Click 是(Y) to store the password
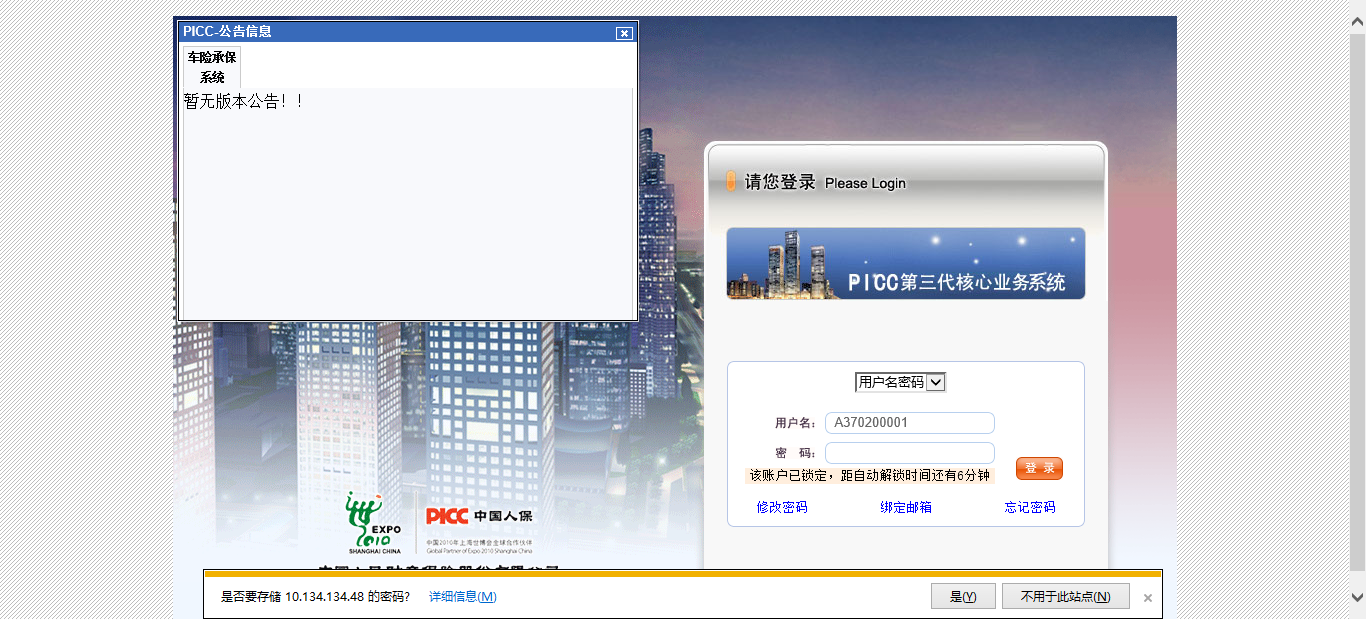Viewport: 1366px width, 619px height. coord(963,596)
